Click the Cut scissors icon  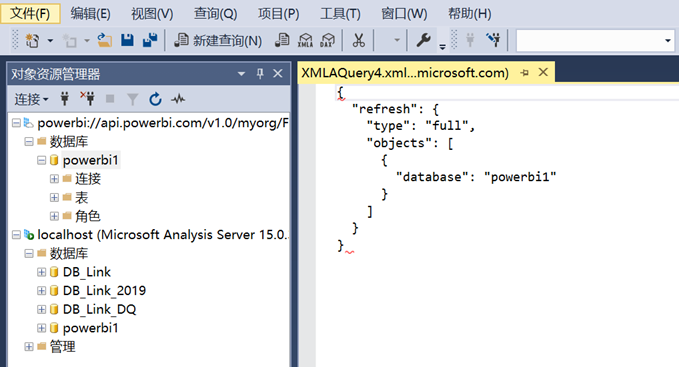pyautogui.click(x=358, y=40)
